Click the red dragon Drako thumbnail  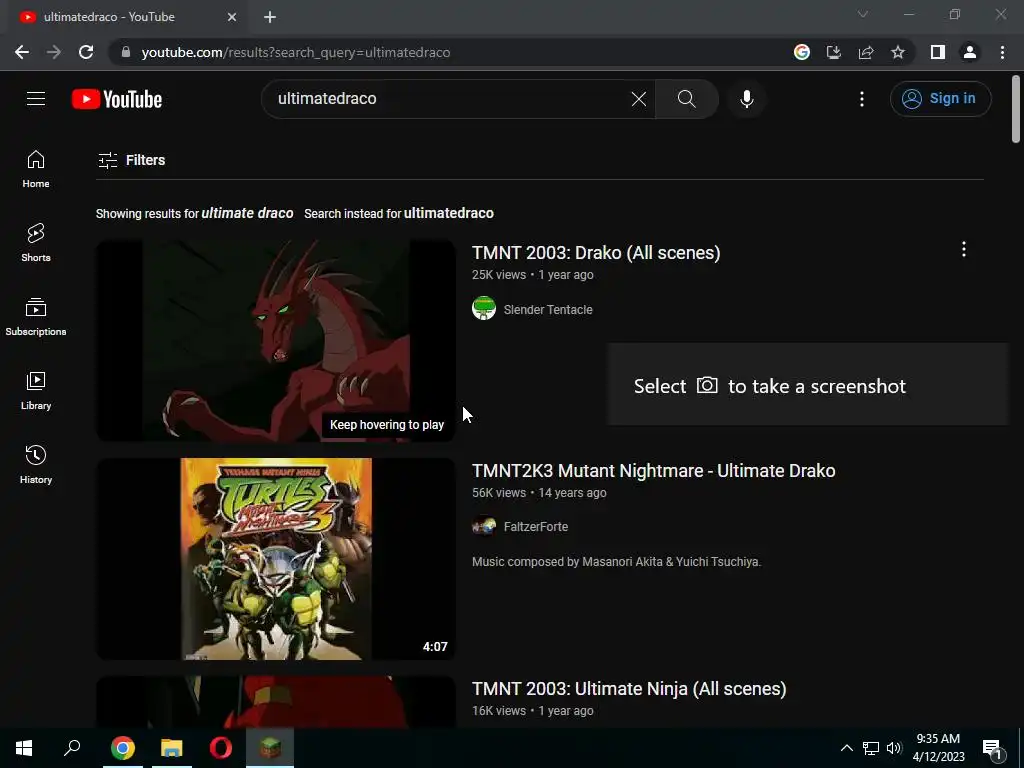[x=276, y=340]
